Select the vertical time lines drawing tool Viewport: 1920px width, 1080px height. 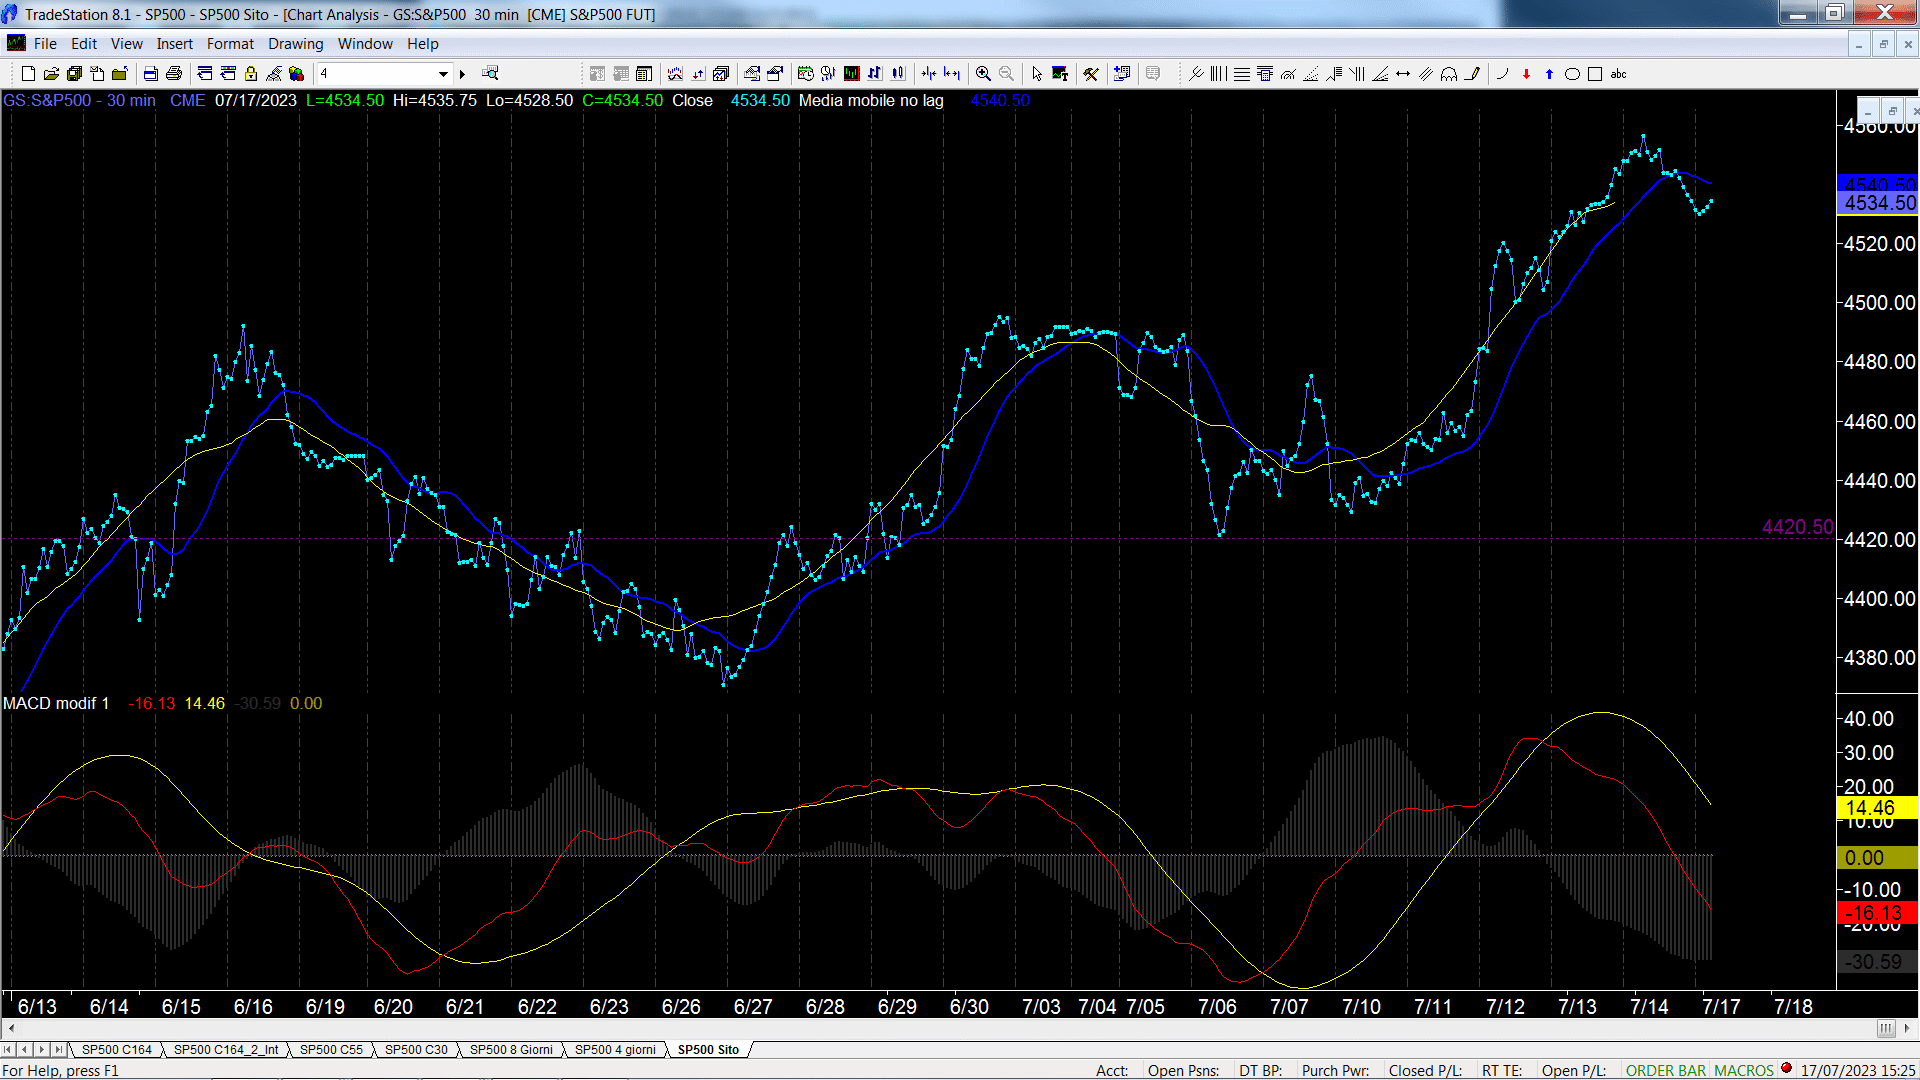pos(1219,74)
